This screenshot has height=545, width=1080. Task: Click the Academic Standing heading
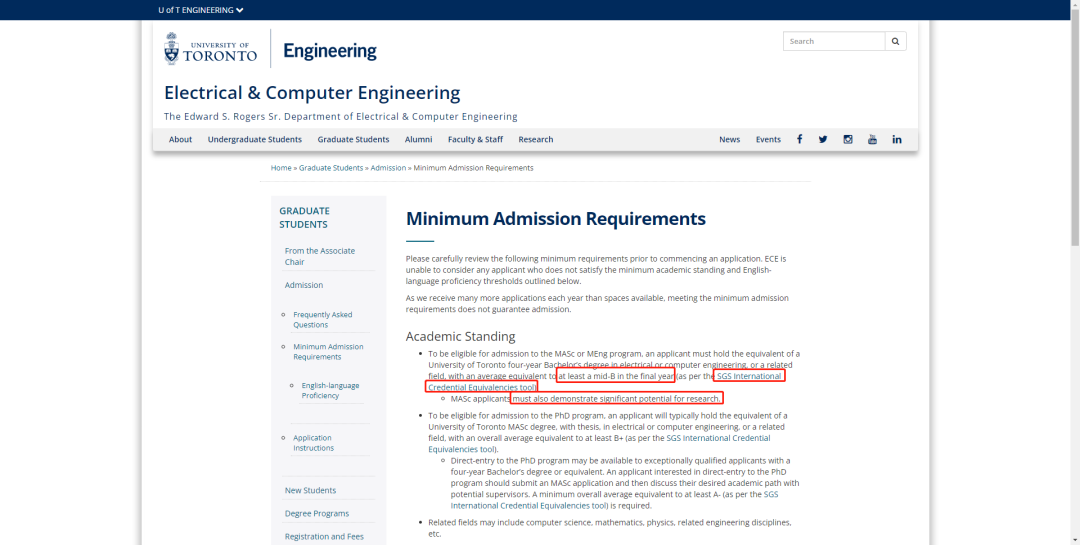(x=460, y=336)
